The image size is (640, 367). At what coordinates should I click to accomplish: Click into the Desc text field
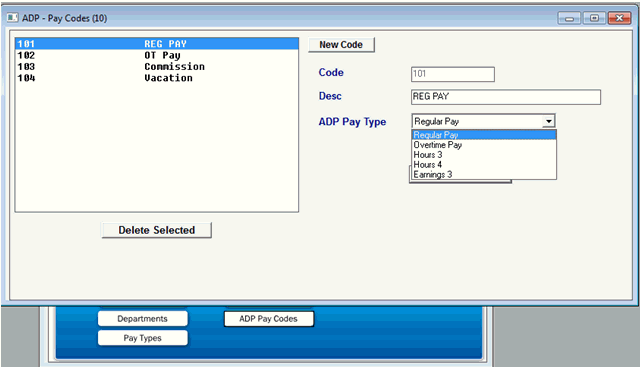(x=506, y=97)
